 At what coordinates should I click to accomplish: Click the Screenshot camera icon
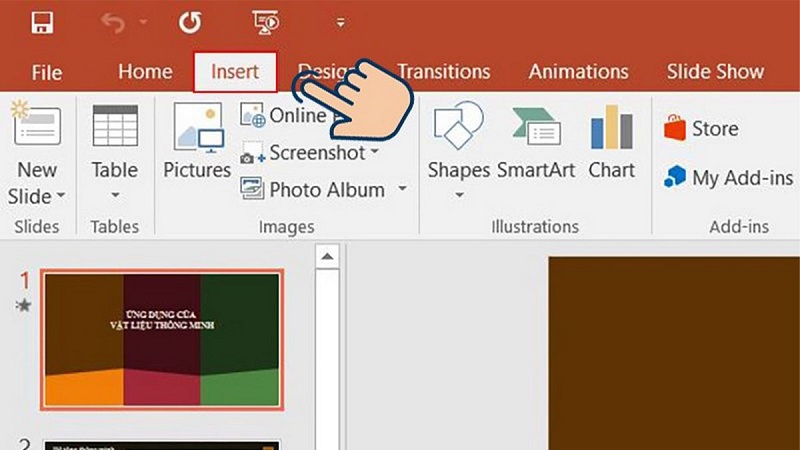(253, 153)
